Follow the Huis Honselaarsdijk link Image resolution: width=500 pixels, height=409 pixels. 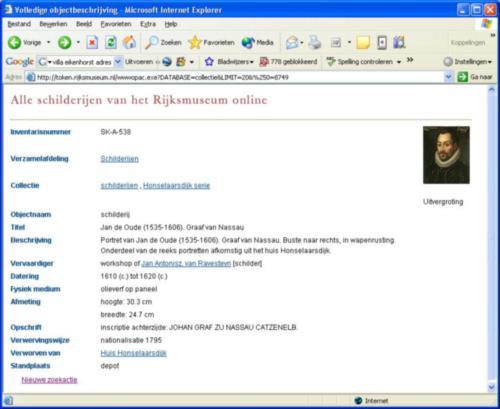pyautogui.click(x=133, y=353)
